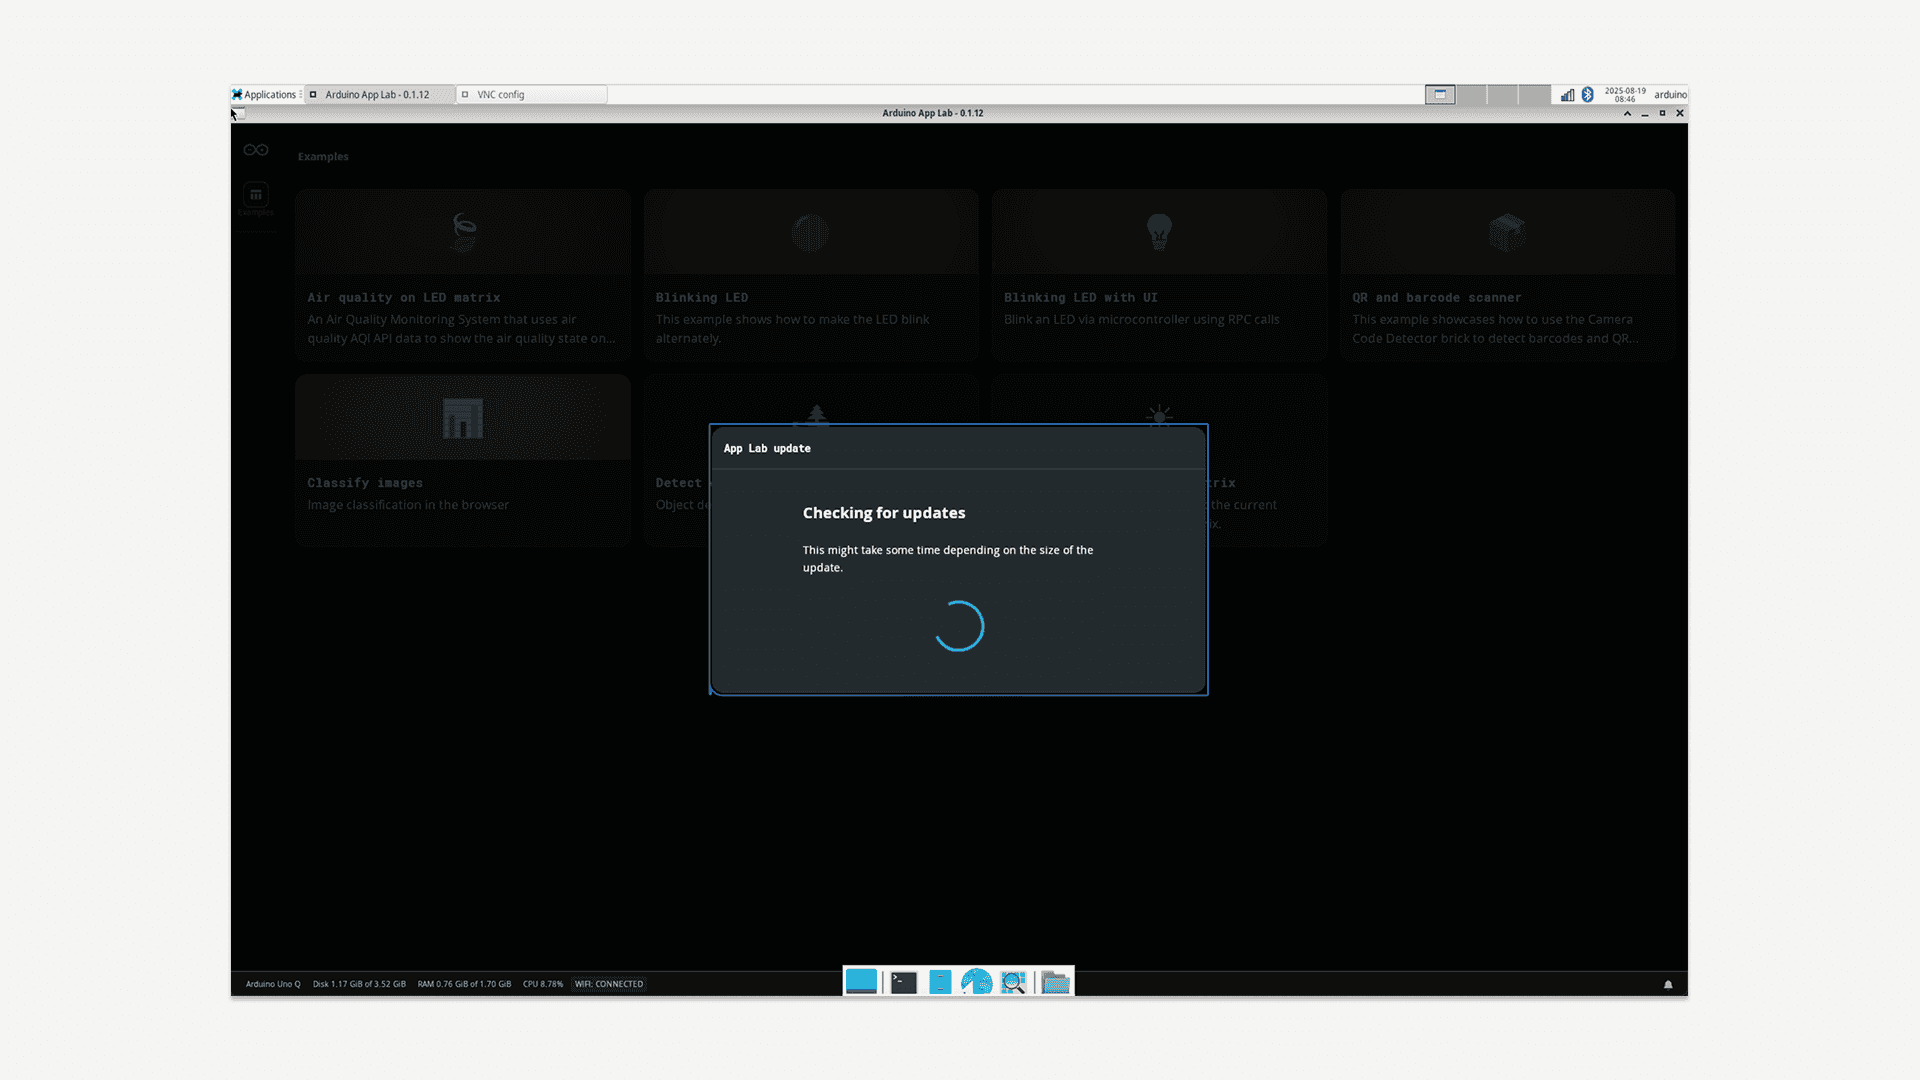This screenshot has height=1080, width=1920.
Task: Open the network signal tray icon
Action: 1567,95
